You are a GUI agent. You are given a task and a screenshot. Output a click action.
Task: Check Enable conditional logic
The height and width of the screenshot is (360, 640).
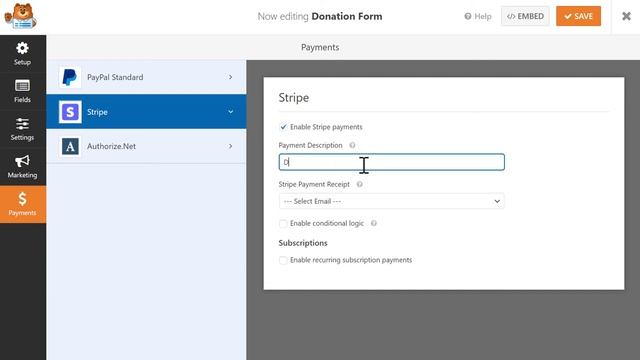(283, 223)
